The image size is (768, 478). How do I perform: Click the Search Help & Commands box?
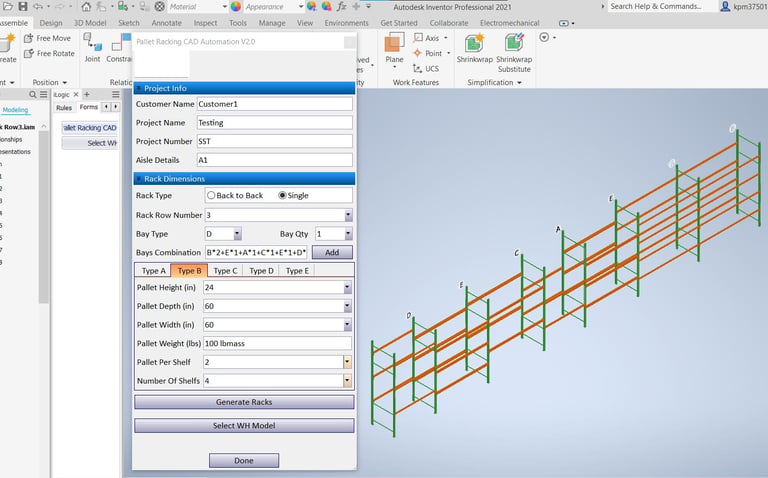pyautogui.click(x=662, y=6)
